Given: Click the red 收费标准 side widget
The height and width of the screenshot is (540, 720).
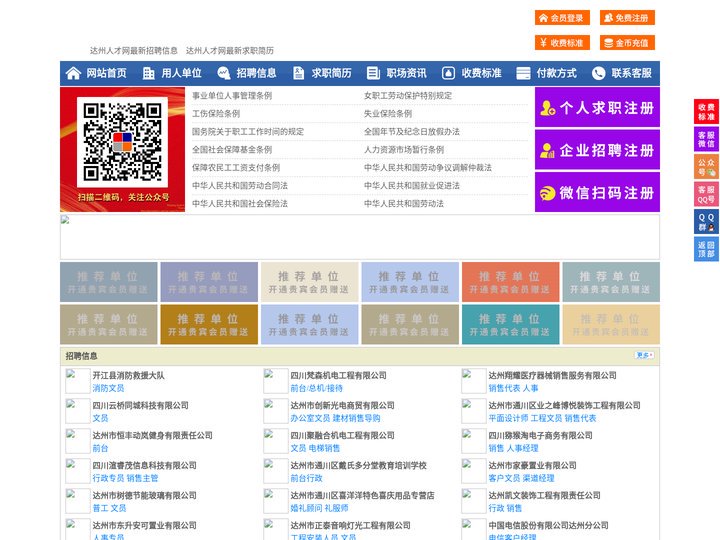Looking at the screenshot, I should click(x=706, y=111).
